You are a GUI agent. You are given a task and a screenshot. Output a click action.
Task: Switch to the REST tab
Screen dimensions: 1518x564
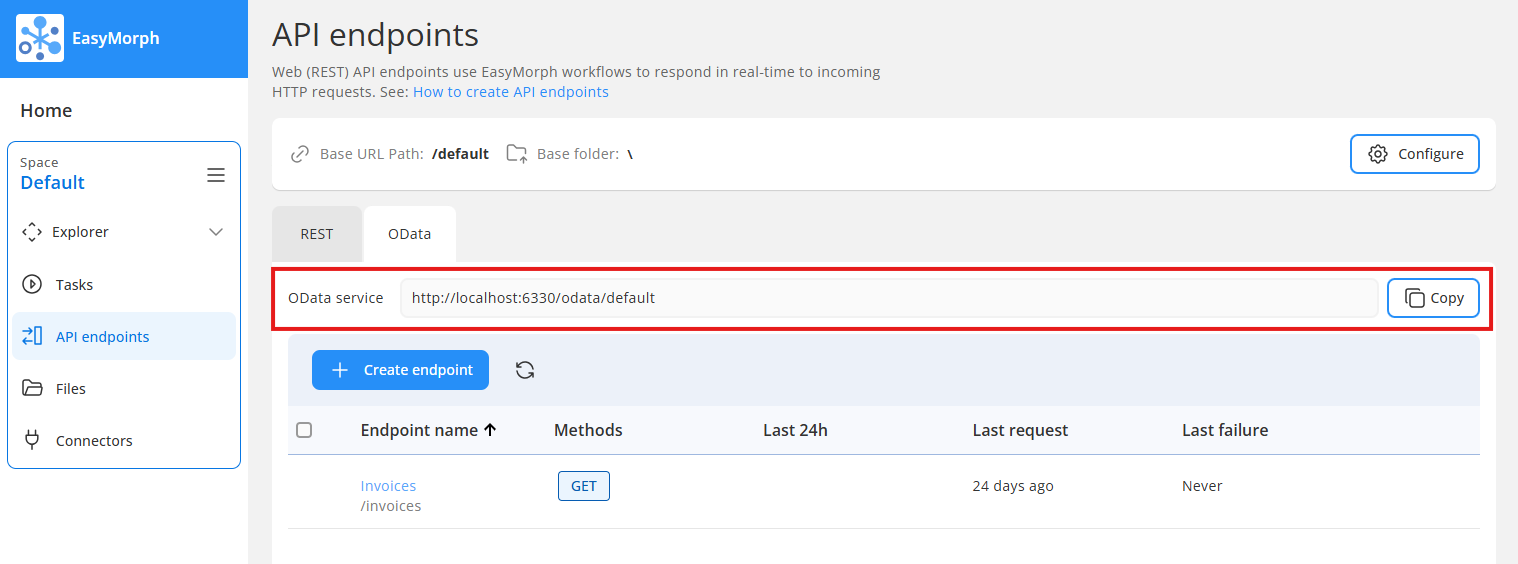[317, 234]
